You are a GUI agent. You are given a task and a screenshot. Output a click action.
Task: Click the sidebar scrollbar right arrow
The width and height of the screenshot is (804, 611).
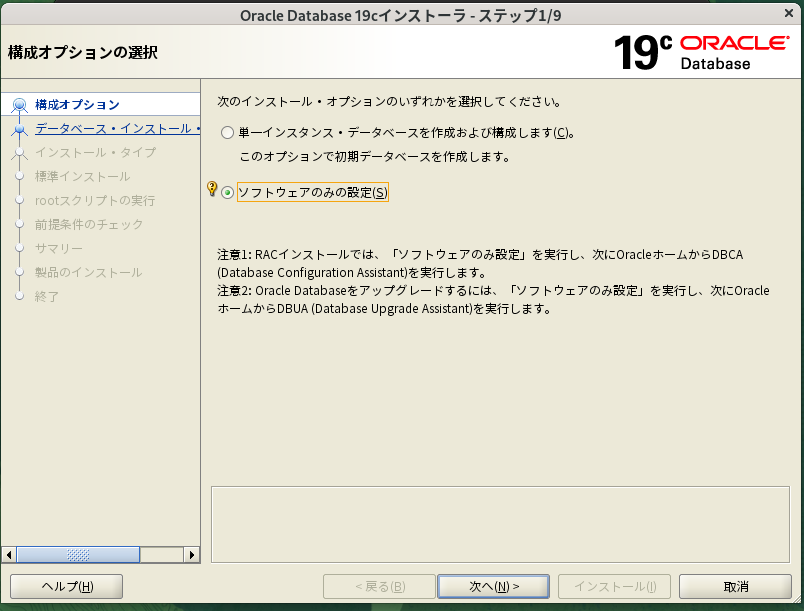tap(192, 555)
